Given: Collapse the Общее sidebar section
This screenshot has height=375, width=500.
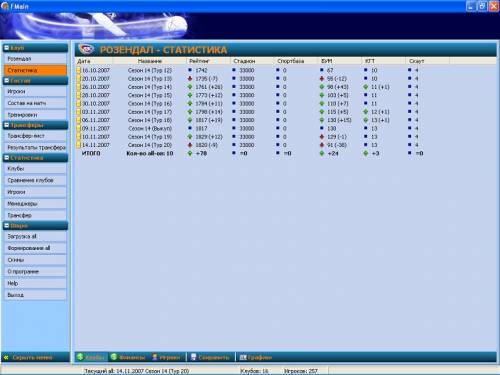Looking at the screenshot, I should click(6, 225).
